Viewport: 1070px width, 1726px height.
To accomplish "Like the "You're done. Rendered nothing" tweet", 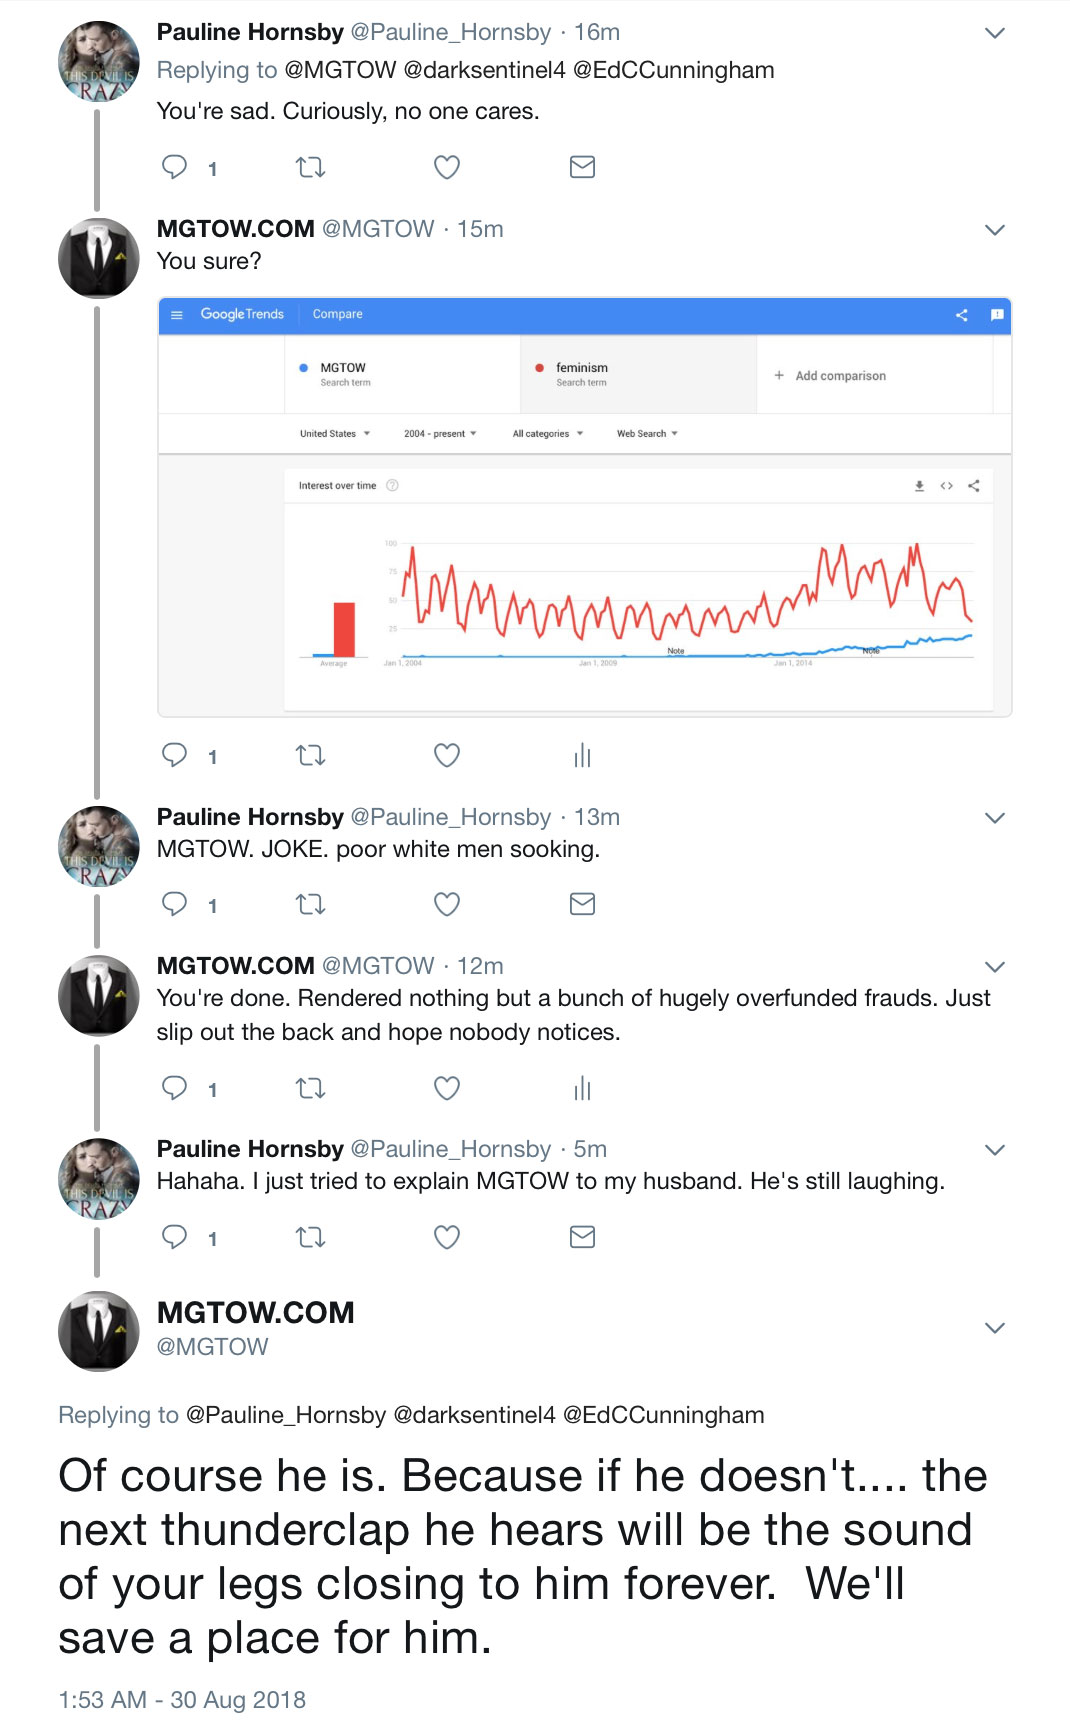I will pyautogui.click(x=447, y=1088).
